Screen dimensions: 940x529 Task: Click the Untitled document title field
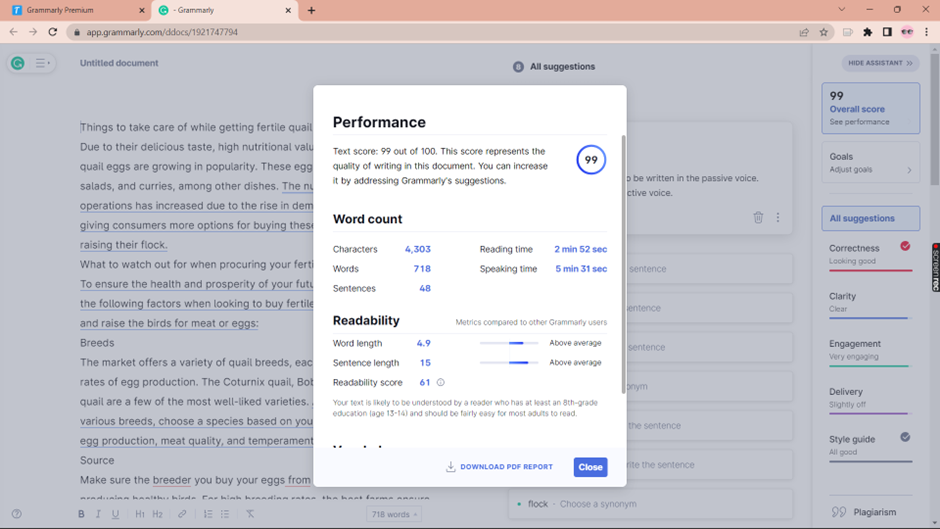click(x=119, y=63)
